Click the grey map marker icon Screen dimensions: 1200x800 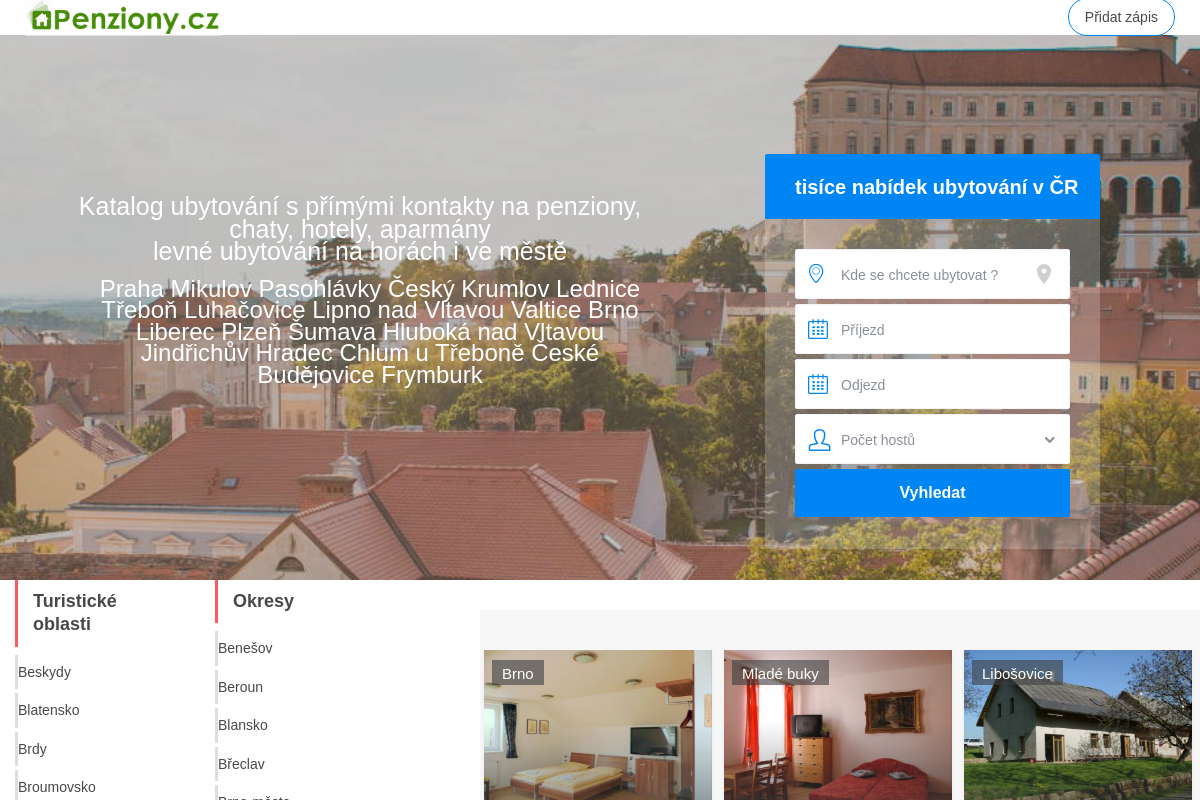tap(1044, 274)
